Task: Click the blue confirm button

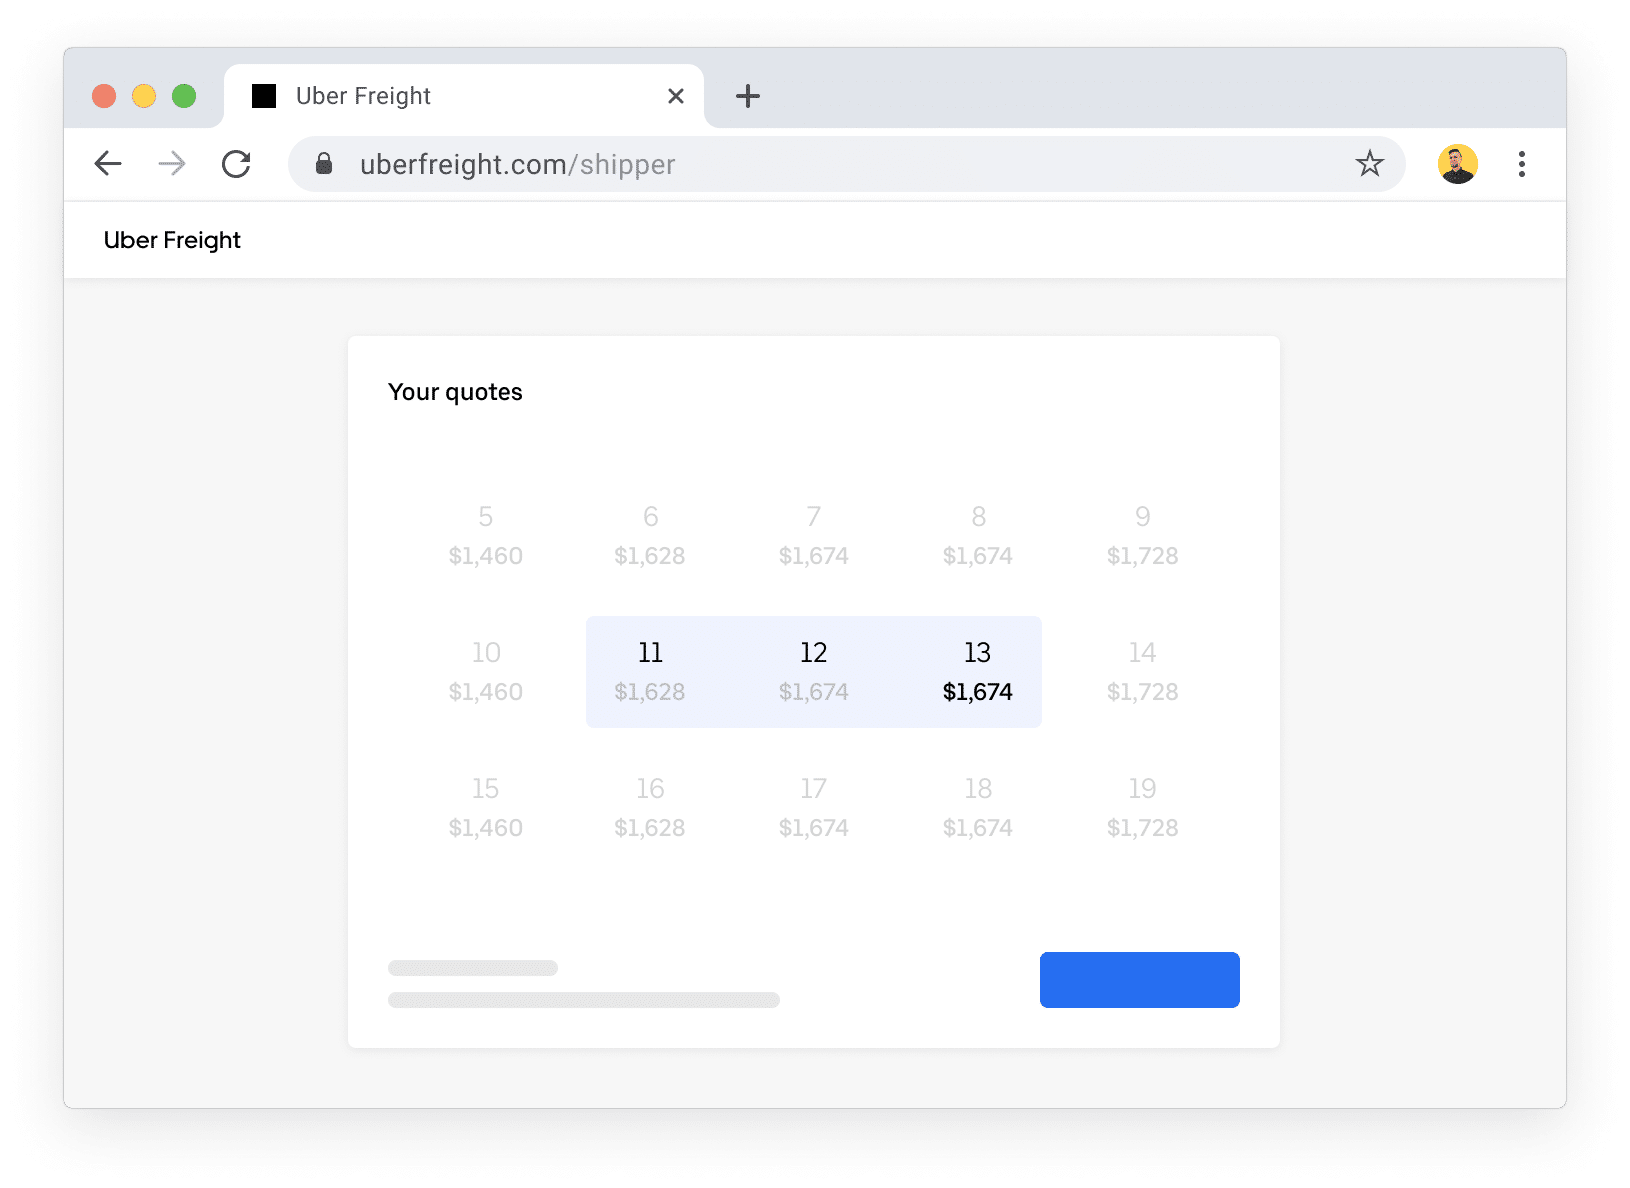Action: tap(1140, 980)
